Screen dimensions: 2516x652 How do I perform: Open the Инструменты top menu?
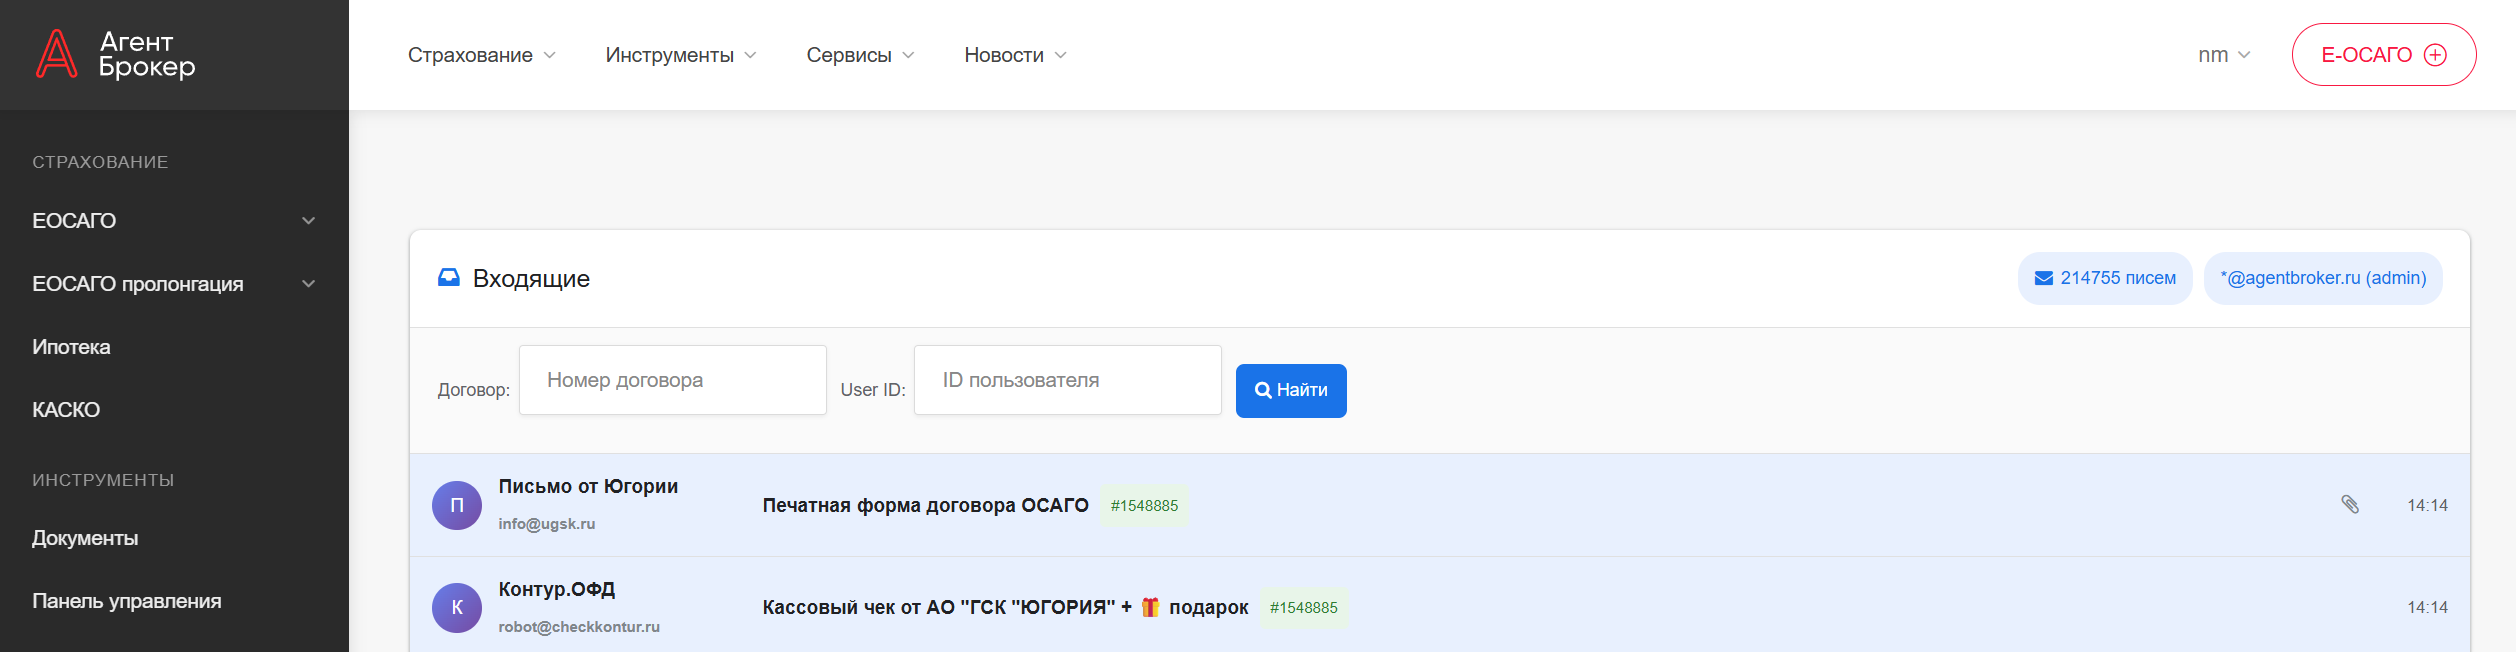(x=680, y=55)
